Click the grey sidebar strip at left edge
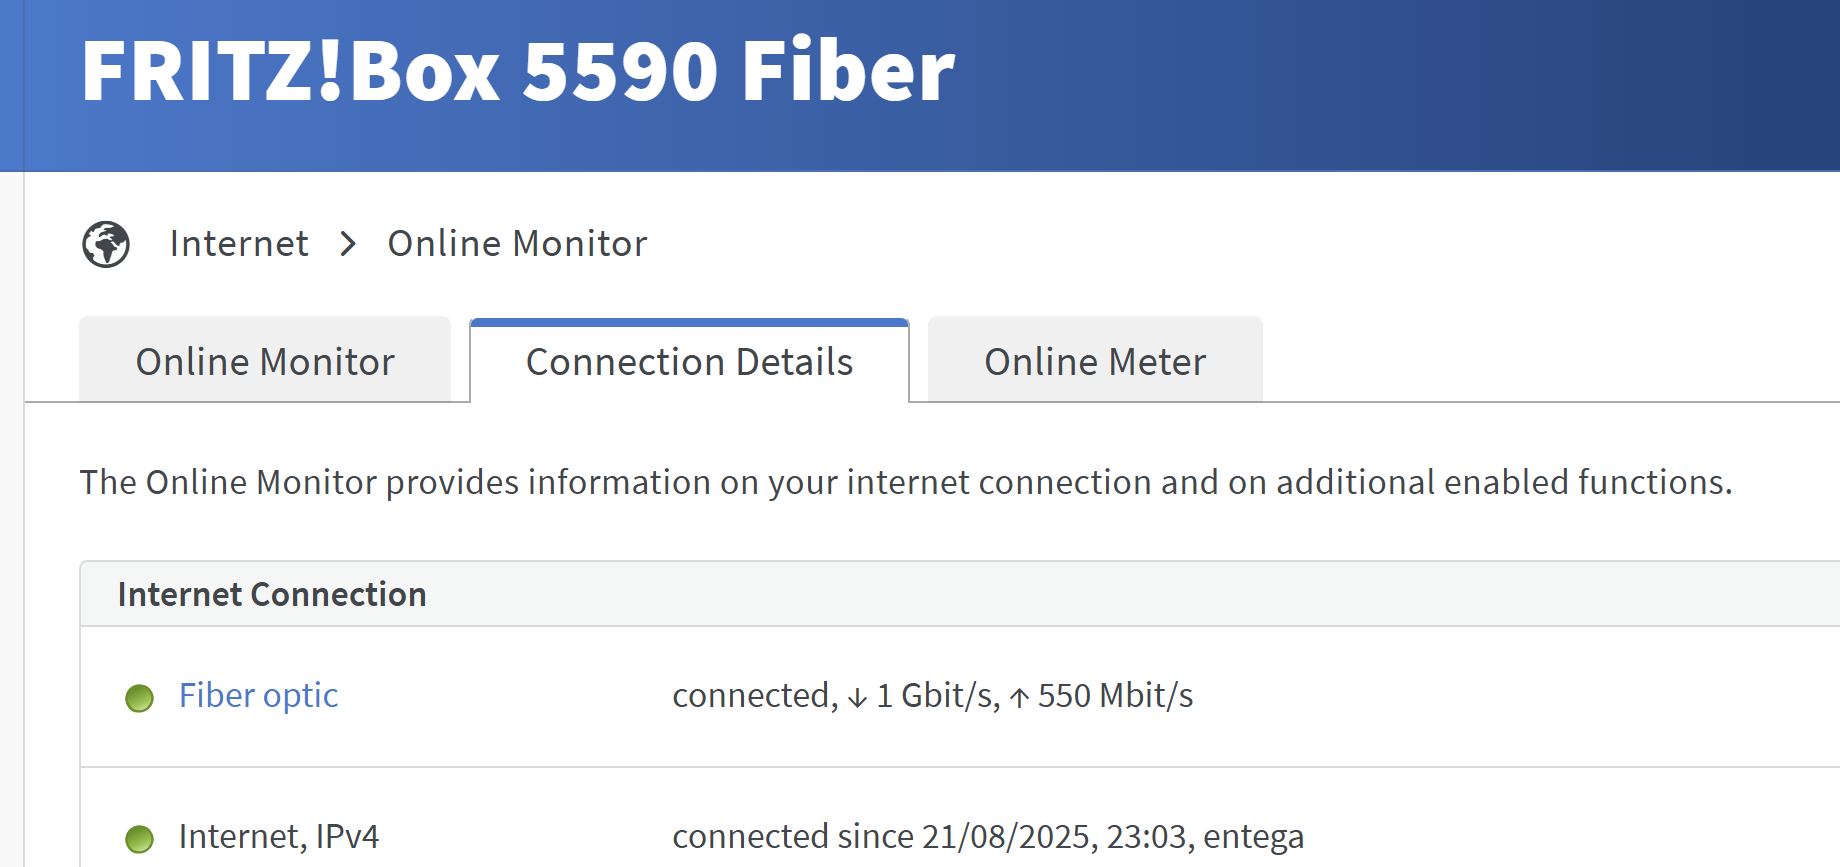The image size is (1840, 867). coord(12,520)
